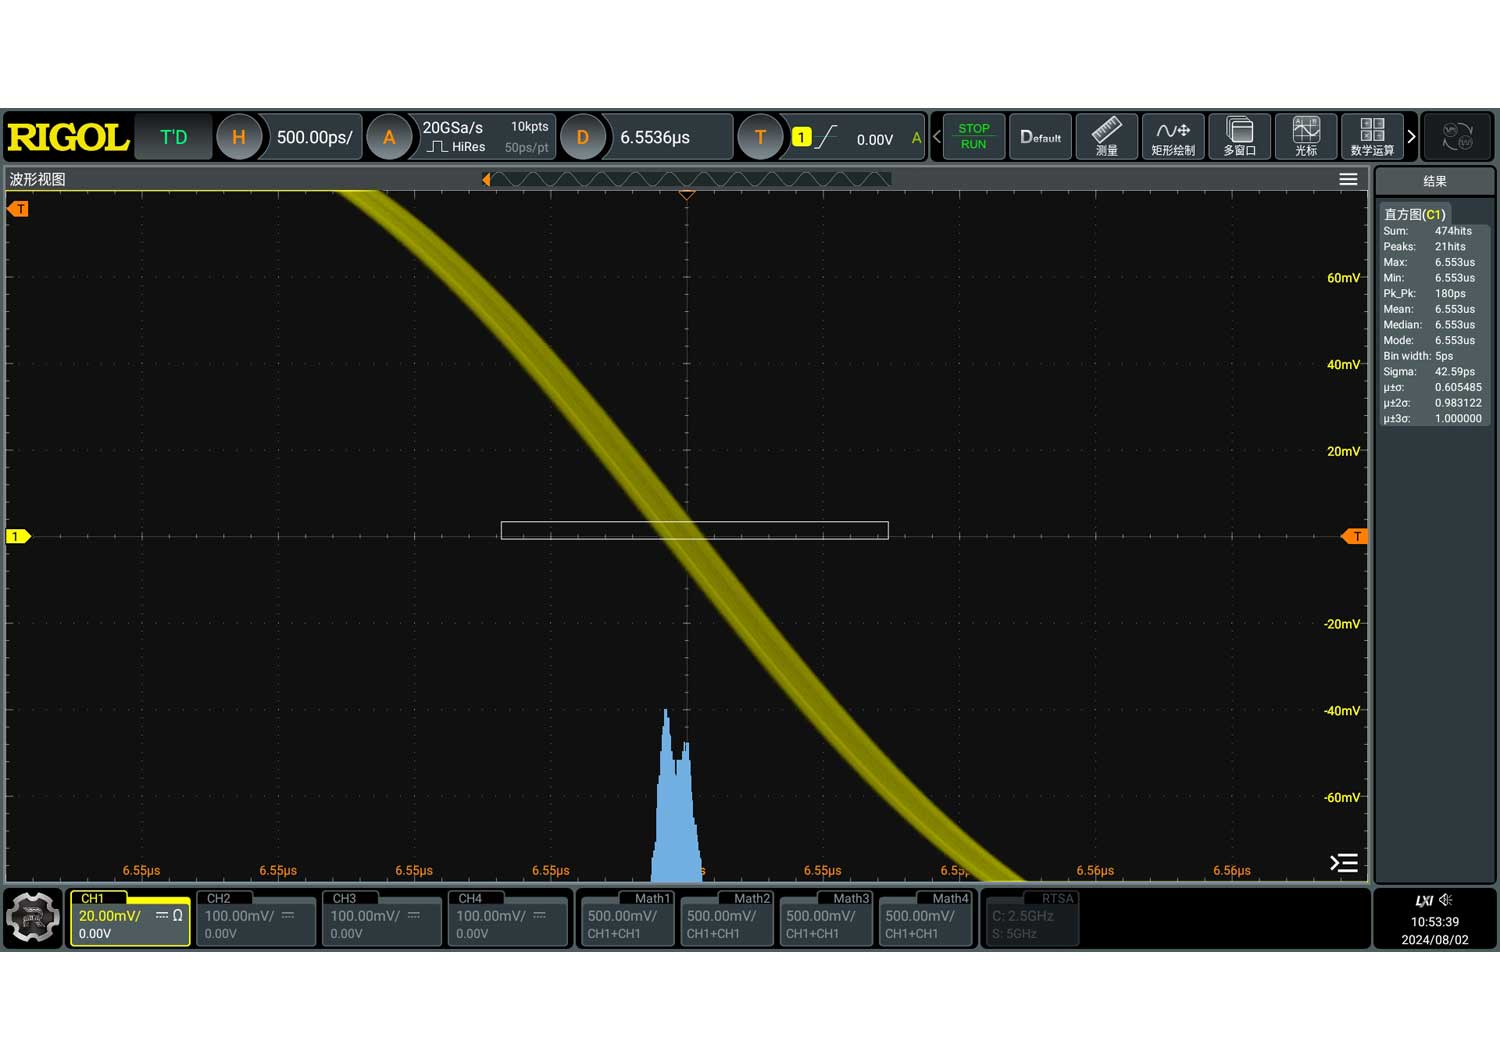
Task: Open the waveform view hamburger menu
Action: [x=1348, y=179]
